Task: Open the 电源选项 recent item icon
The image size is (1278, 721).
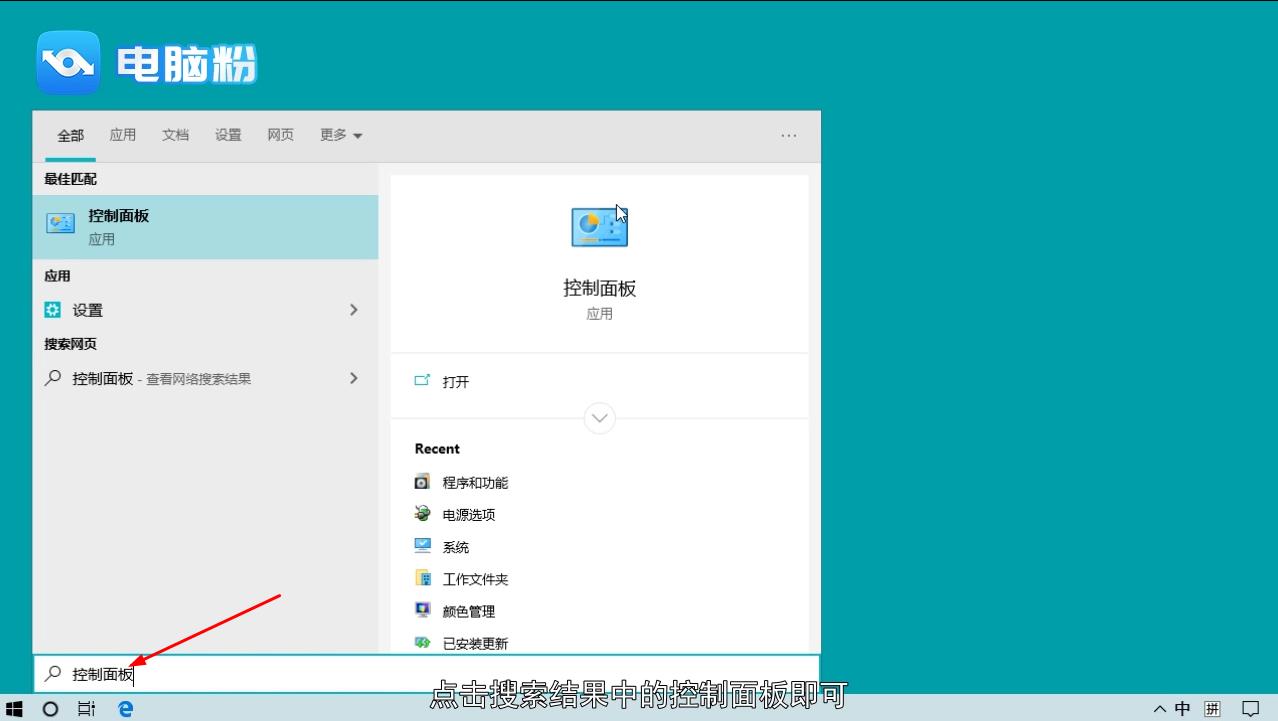Action: (422, 514)
